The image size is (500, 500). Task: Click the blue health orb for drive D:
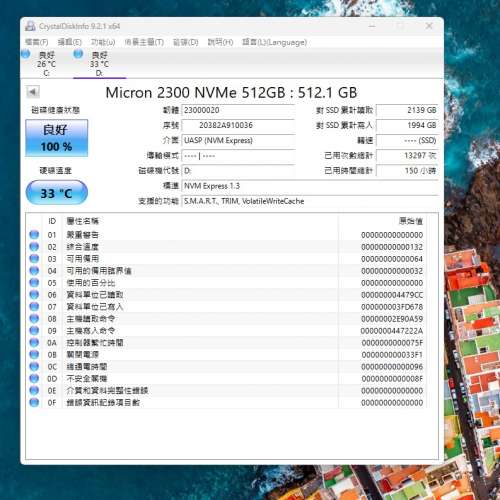point(78,54)
